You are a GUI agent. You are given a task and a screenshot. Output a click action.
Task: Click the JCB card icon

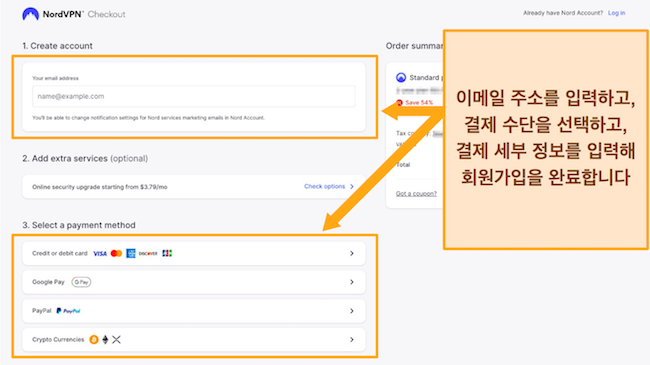pyautogui.click(x=167, y=253)
